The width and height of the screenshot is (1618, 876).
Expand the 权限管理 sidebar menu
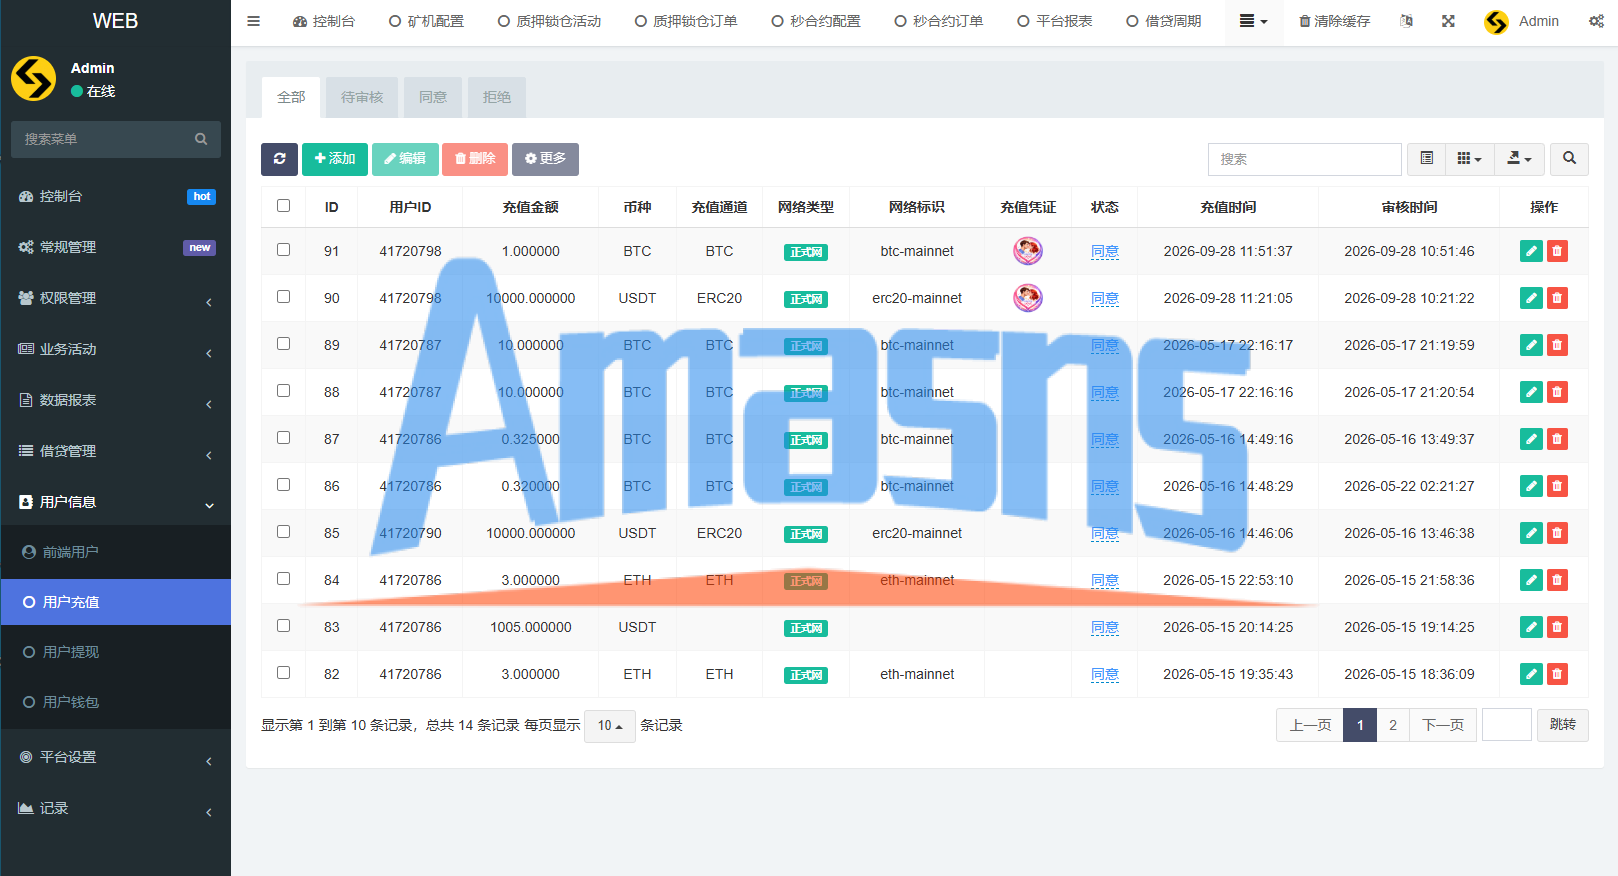point(116,298)
